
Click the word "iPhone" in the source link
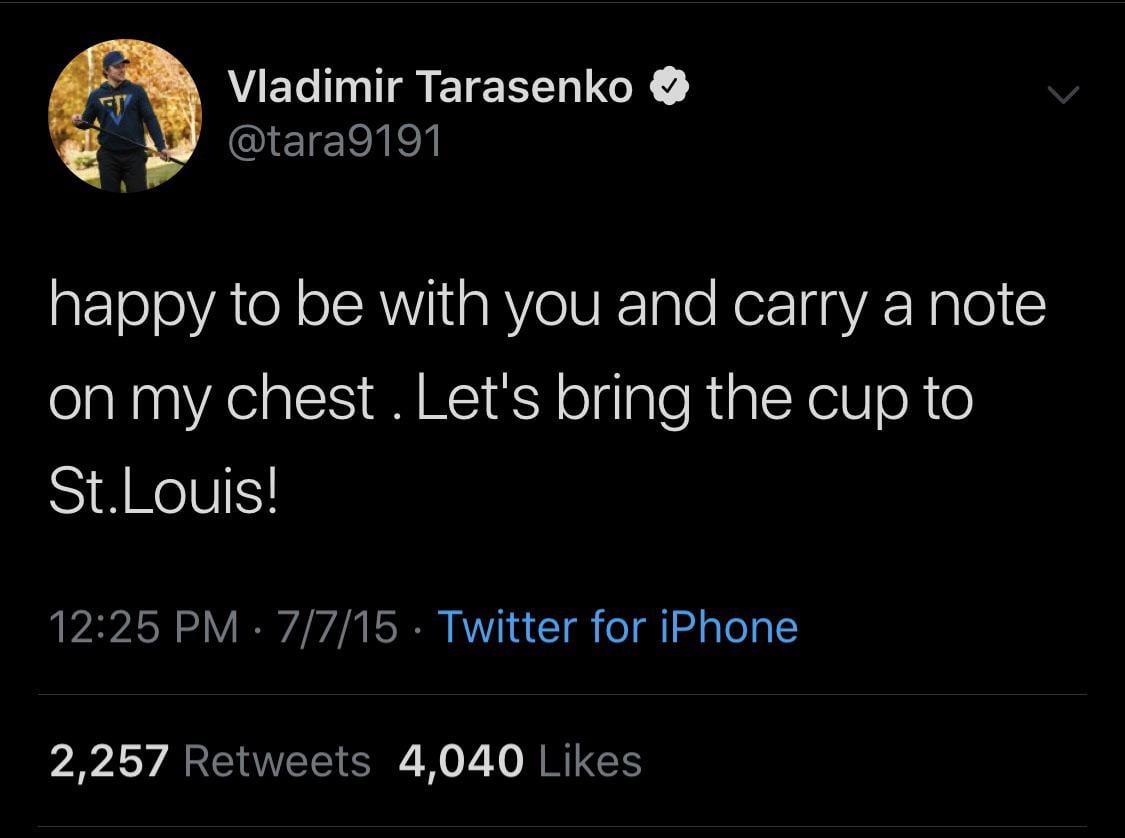tap(729, 628)
